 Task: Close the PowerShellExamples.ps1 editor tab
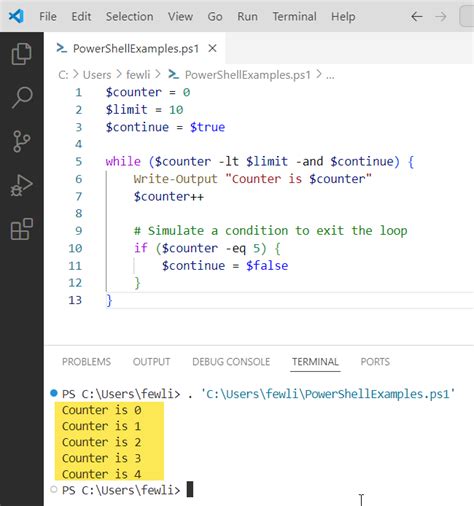(212, 49)
